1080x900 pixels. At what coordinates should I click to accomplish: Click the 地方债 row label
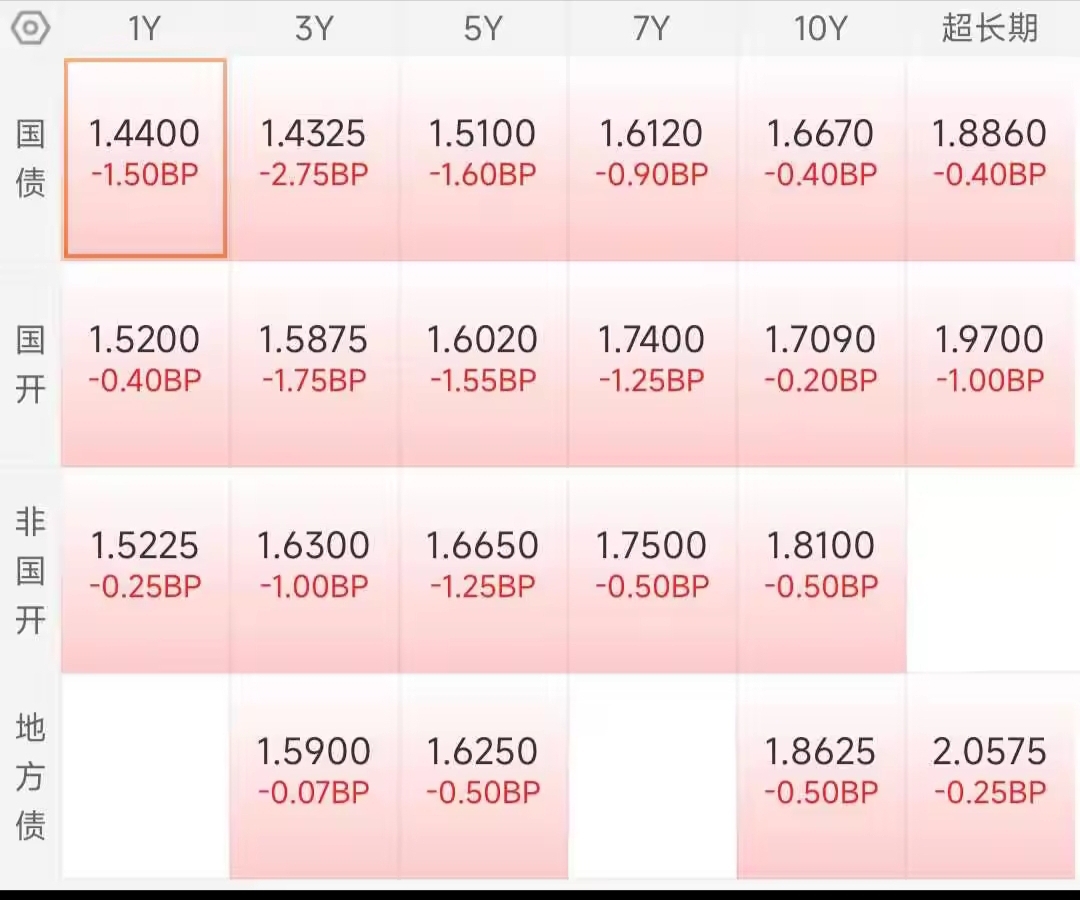(30, 776)
